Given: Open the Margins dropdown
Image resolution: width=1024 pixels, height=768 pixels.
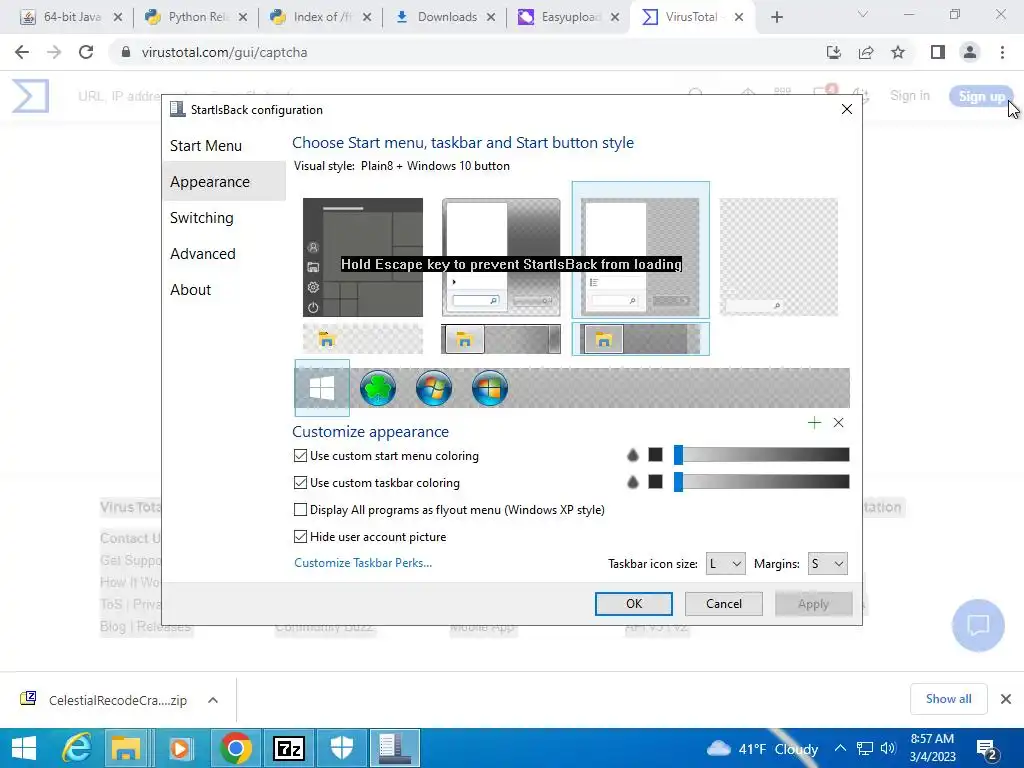Looking at the screenshot, I should pyautogui.click(x=827, y=564).
